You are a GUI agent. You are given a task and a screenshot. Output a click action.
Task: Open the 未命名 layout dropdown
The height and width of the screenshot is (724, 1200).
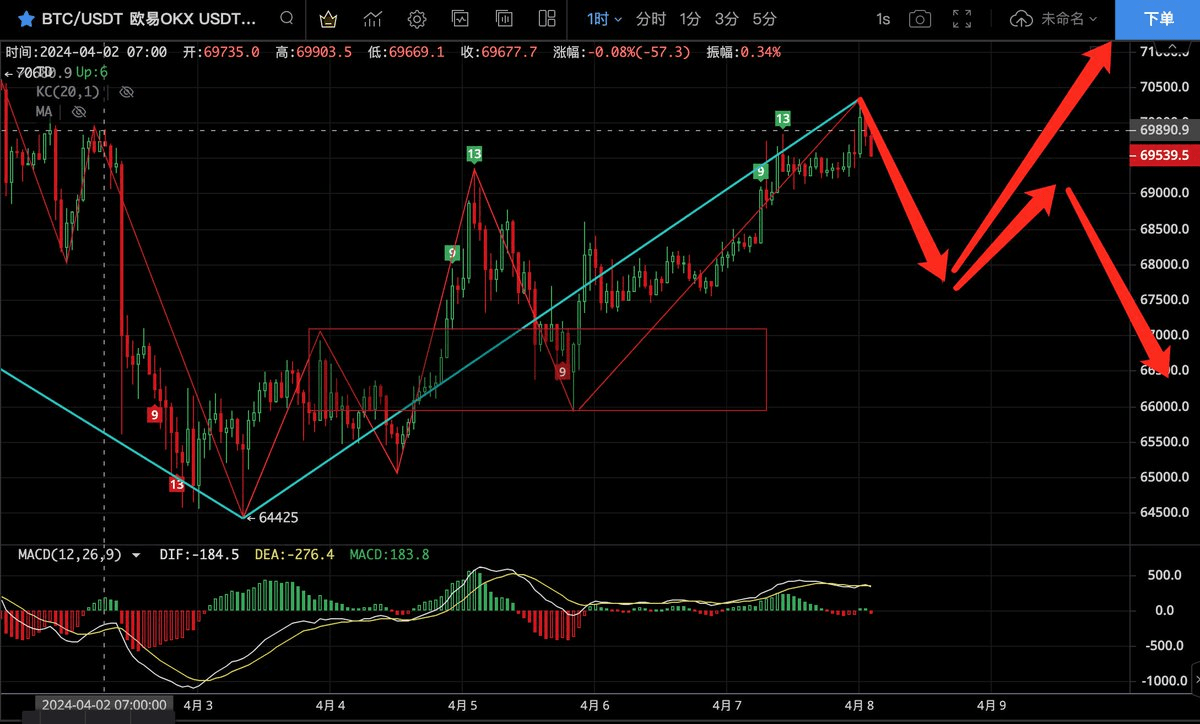[x=1069, y=19]
